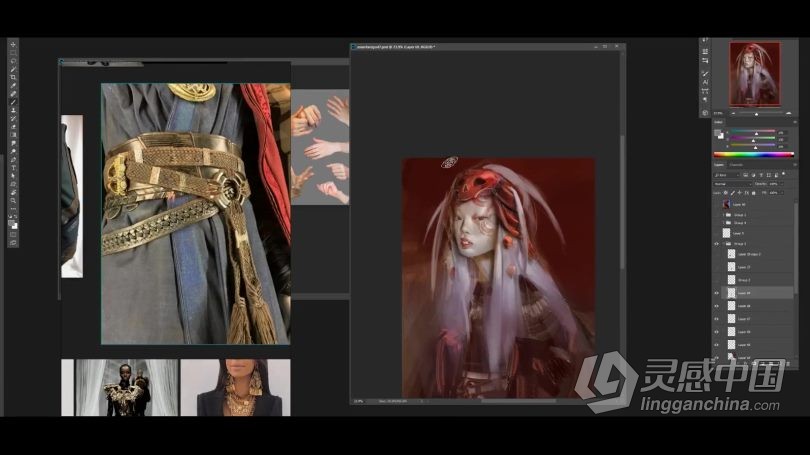This screenshot has height=455, width=810.
Task: Expand the Group 4 folder arrow
Action: 723,223
